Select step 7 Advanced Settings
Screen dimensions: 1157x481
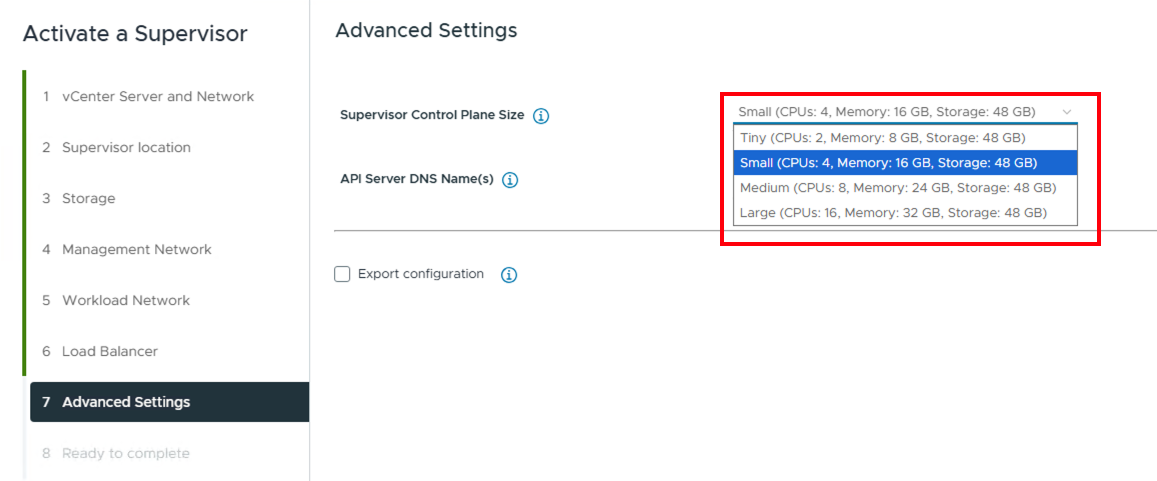[x=126, y=403]
